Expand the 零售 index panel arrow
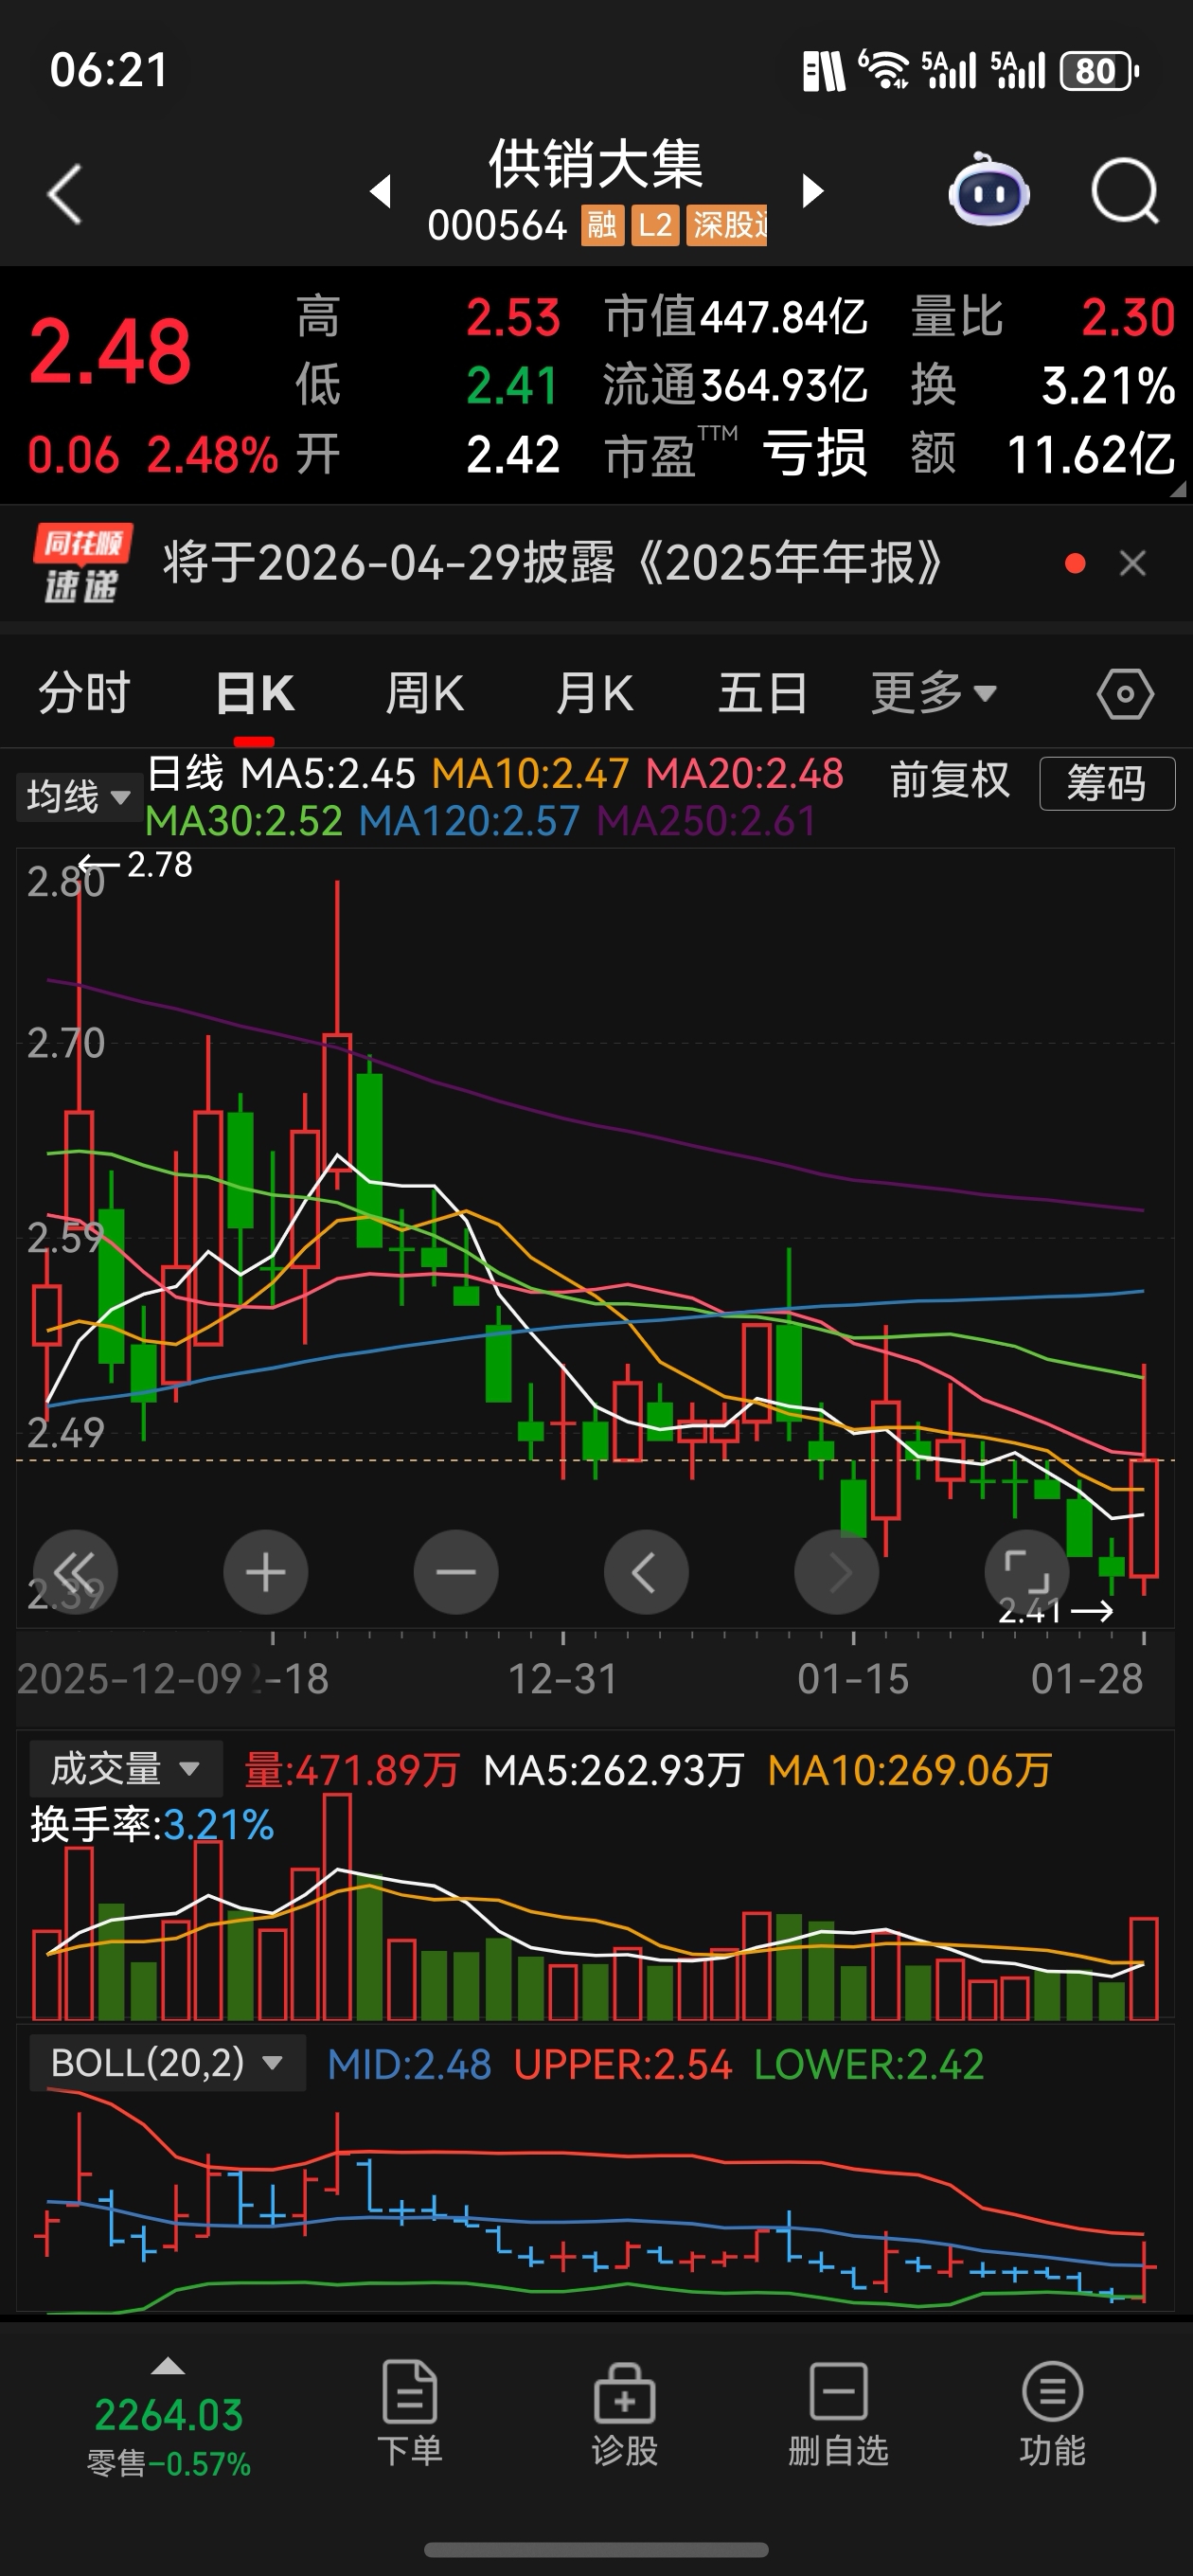 [x=168, y=2366]
